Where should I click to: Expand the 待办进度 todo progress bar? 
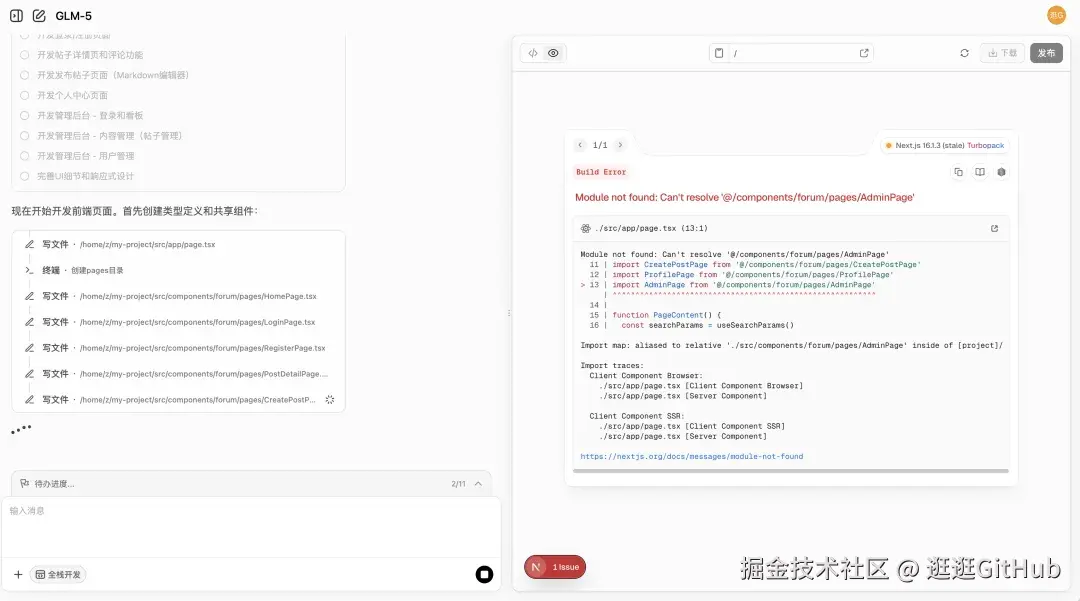[478, 484]
